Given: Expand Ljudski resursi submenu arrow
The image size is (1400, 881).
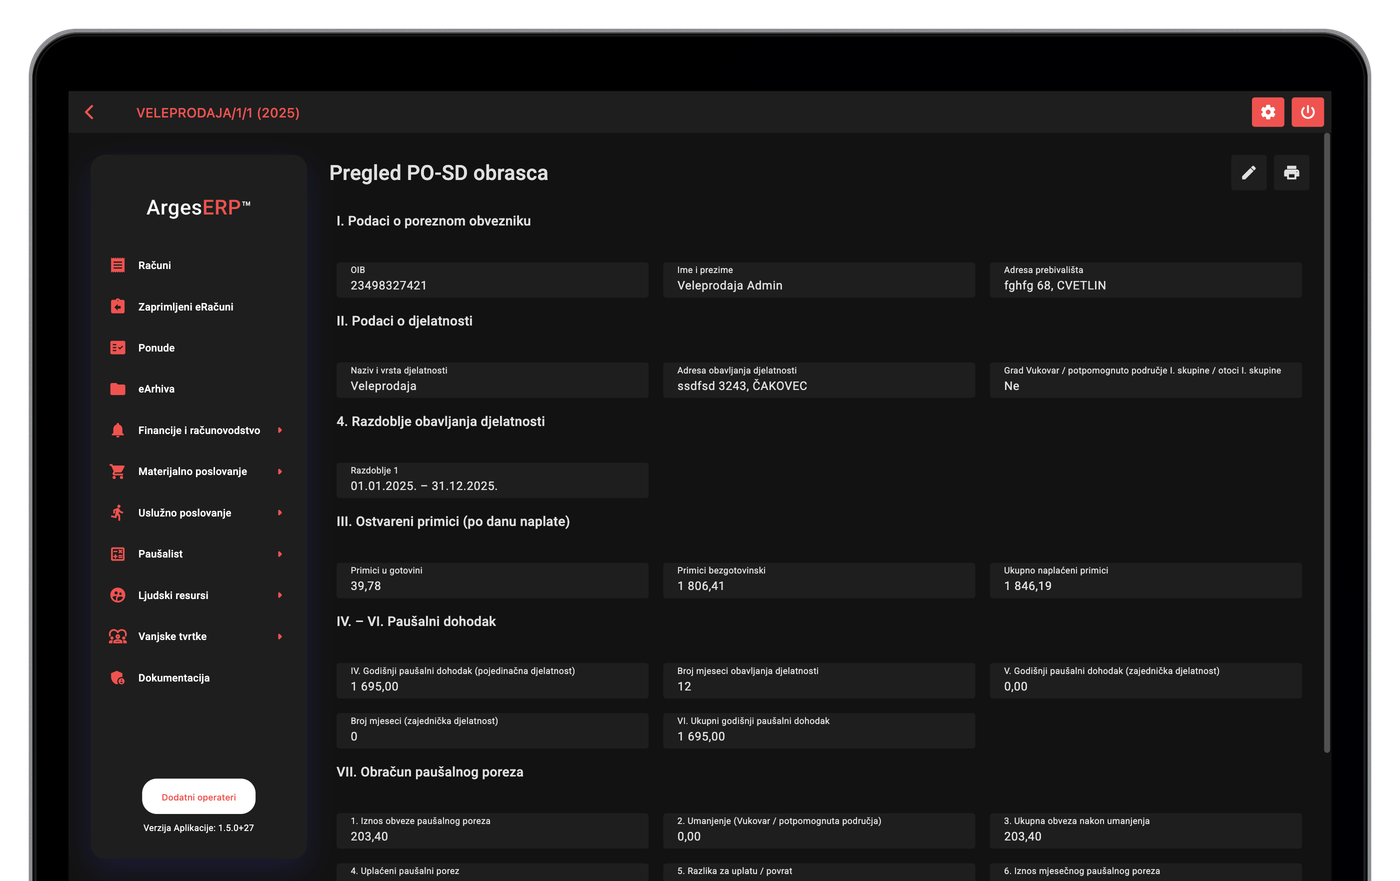Looking at the screenshot, I should [280, 595].
